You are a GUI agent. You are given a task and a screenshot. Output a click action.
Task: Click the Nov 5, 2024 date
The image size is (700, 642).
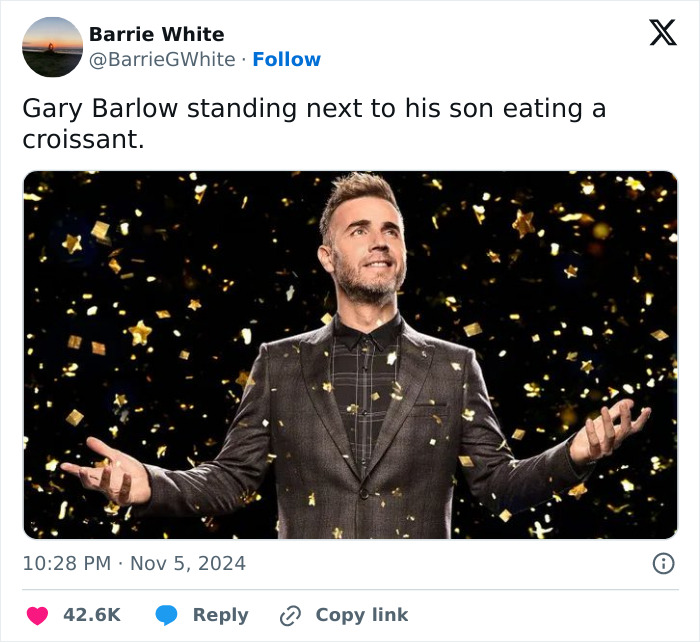pos(187,564)
